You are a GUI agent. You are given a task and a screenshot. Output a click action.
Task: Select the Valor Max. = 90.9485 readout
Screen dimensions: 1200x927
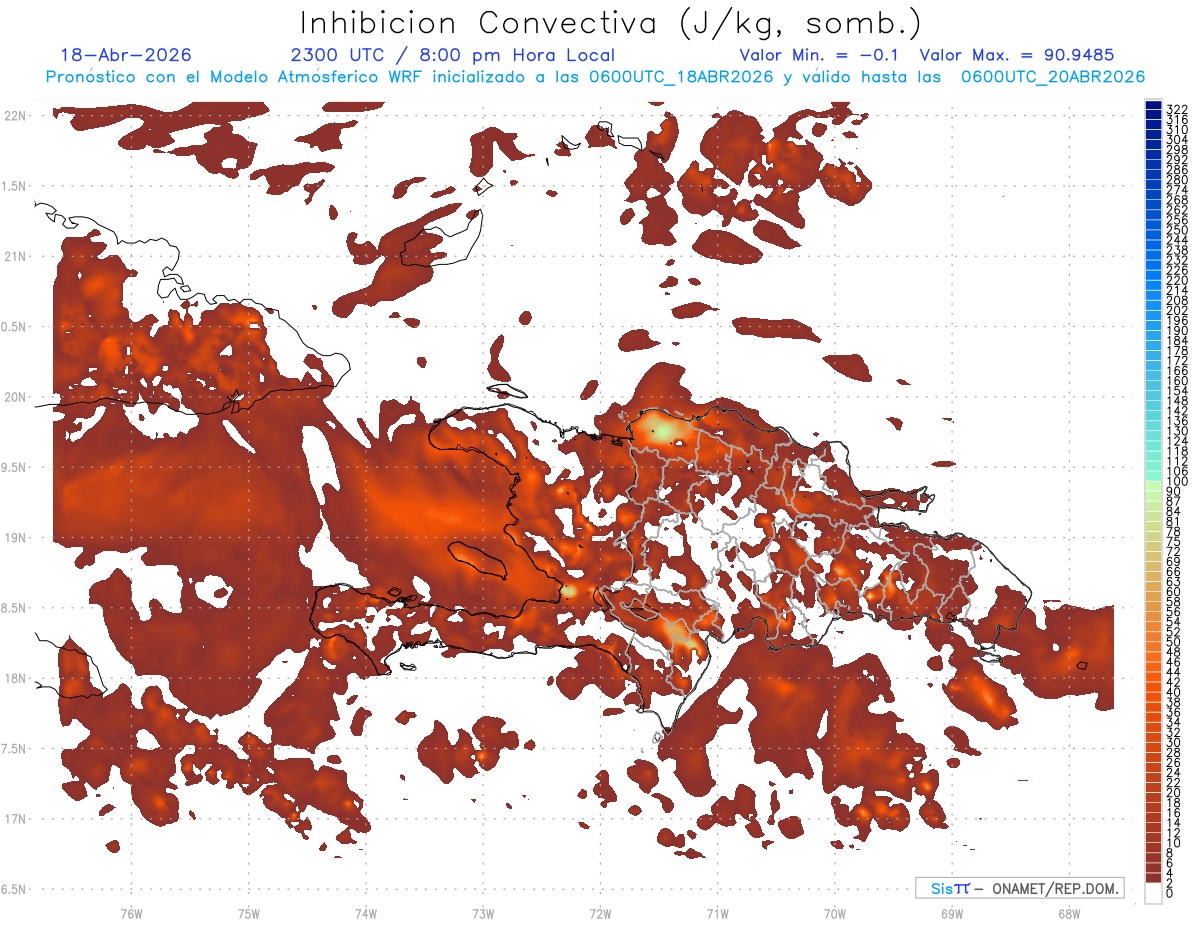[x=1017, y=55]
